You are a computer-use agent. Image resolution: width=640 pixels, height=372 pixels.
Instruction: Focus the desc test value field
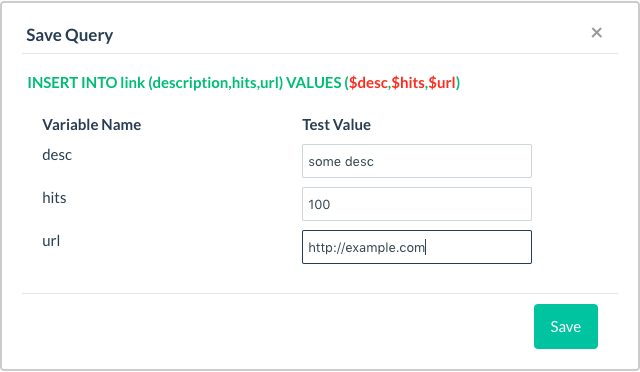pyautogui.click(x=417, y=161)
